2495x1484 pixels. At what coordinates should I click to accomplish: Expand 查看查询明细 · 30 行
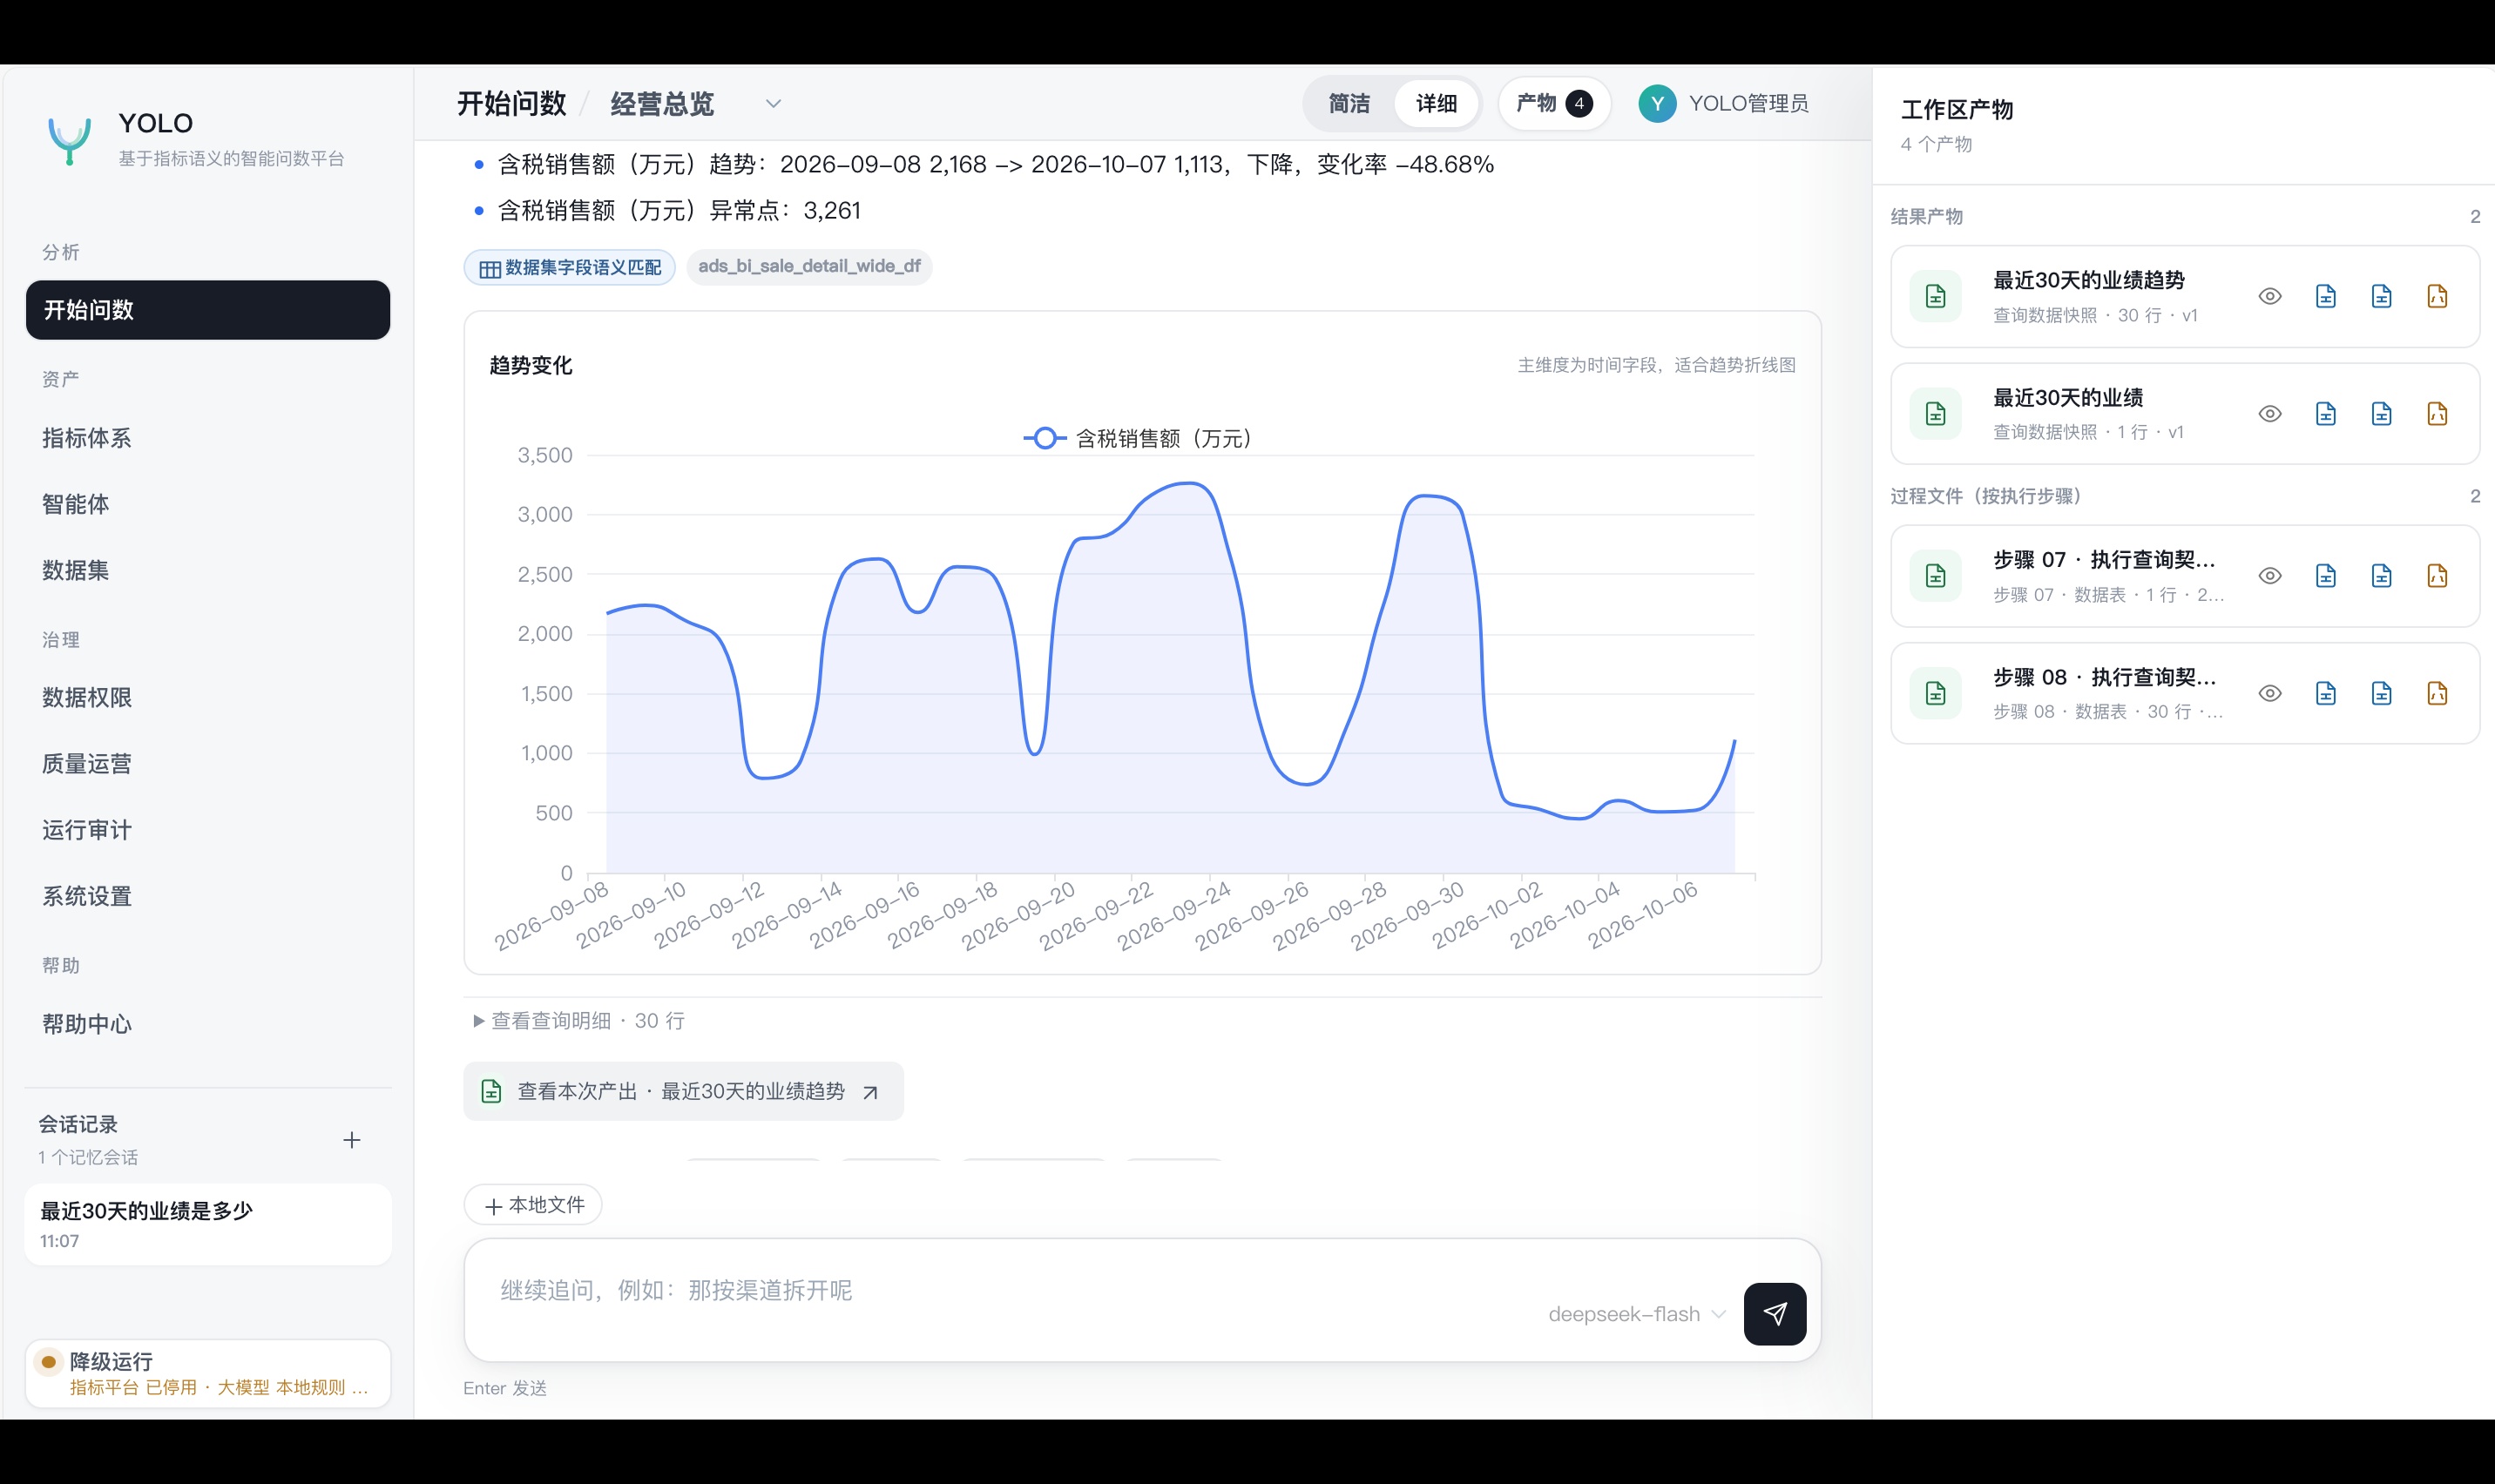pos(579,1020)
